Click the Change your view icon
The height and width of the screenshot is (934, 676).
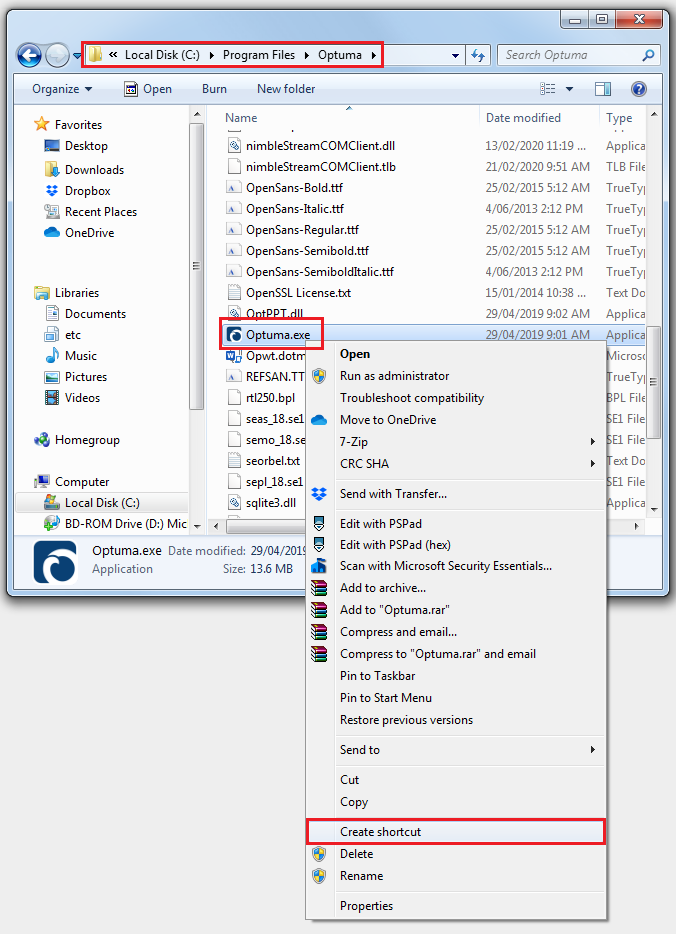548,89
